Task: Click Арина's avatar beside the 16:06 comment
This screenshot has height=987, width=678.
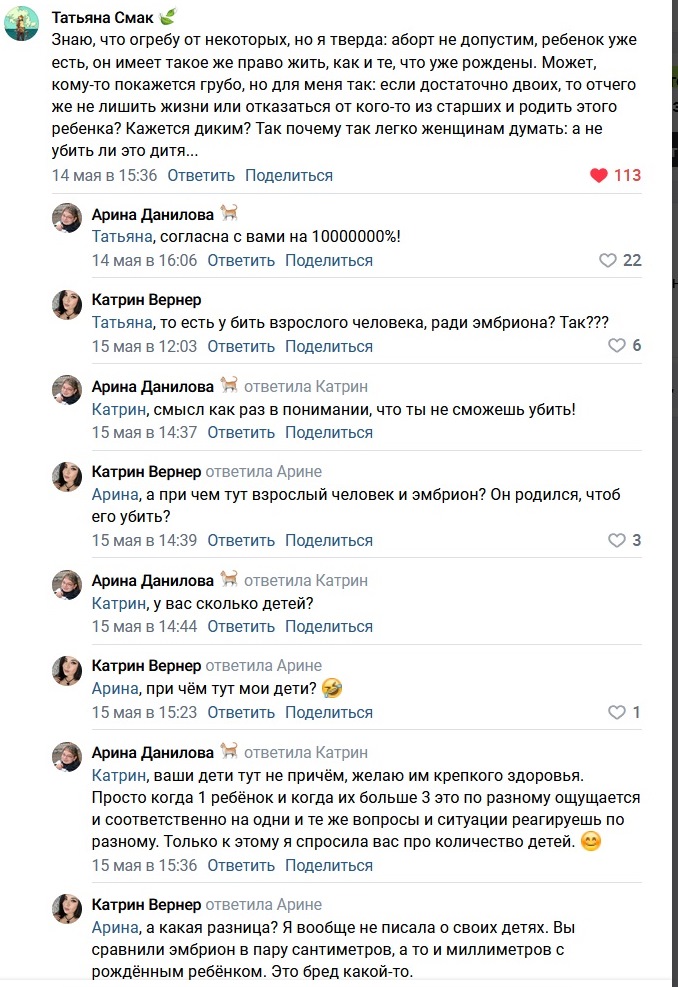Action: (x=67, y=218)
